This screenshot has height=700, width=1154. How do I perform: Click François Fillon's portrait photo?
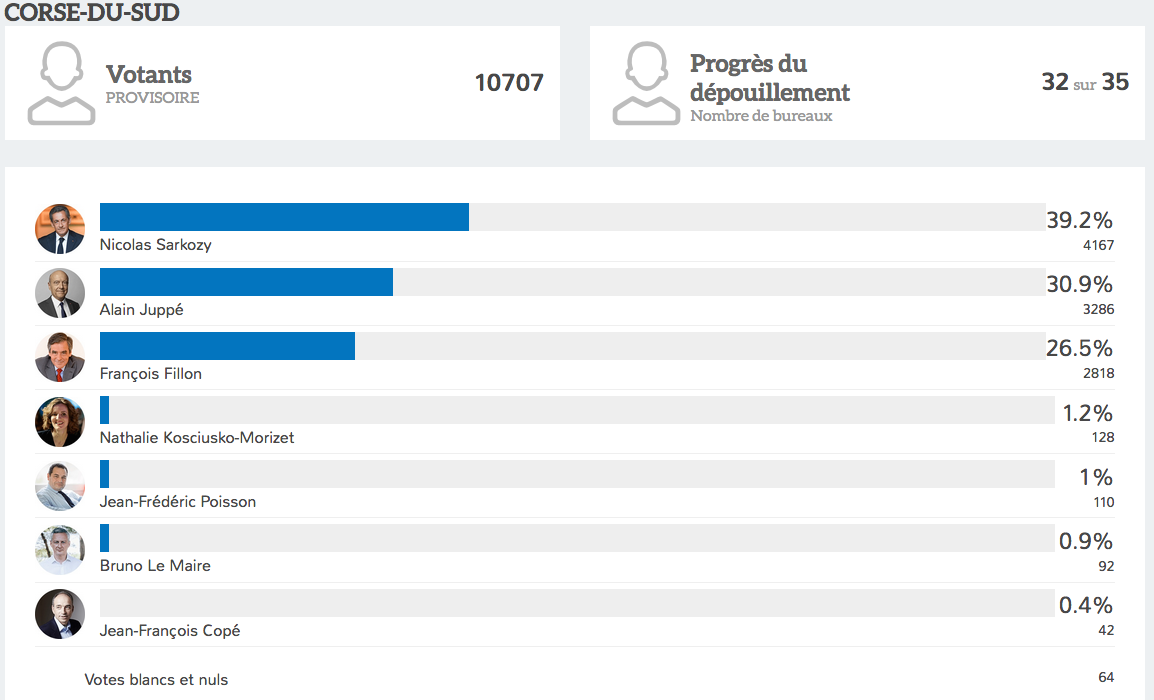(x=60, y=357)
